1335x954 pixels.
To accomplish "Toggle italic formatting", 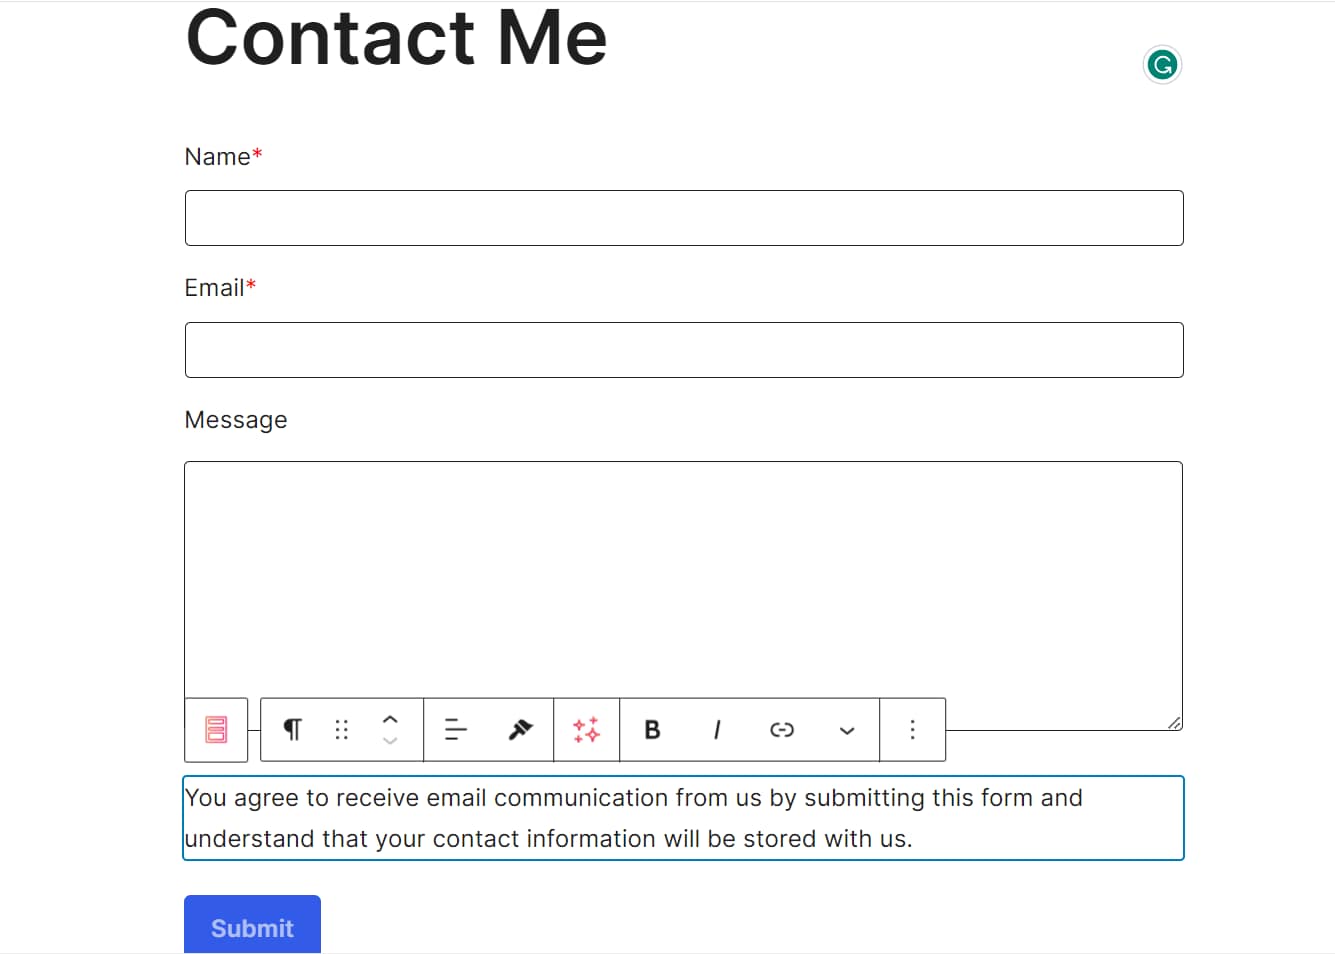I will [x=717, y=730].
